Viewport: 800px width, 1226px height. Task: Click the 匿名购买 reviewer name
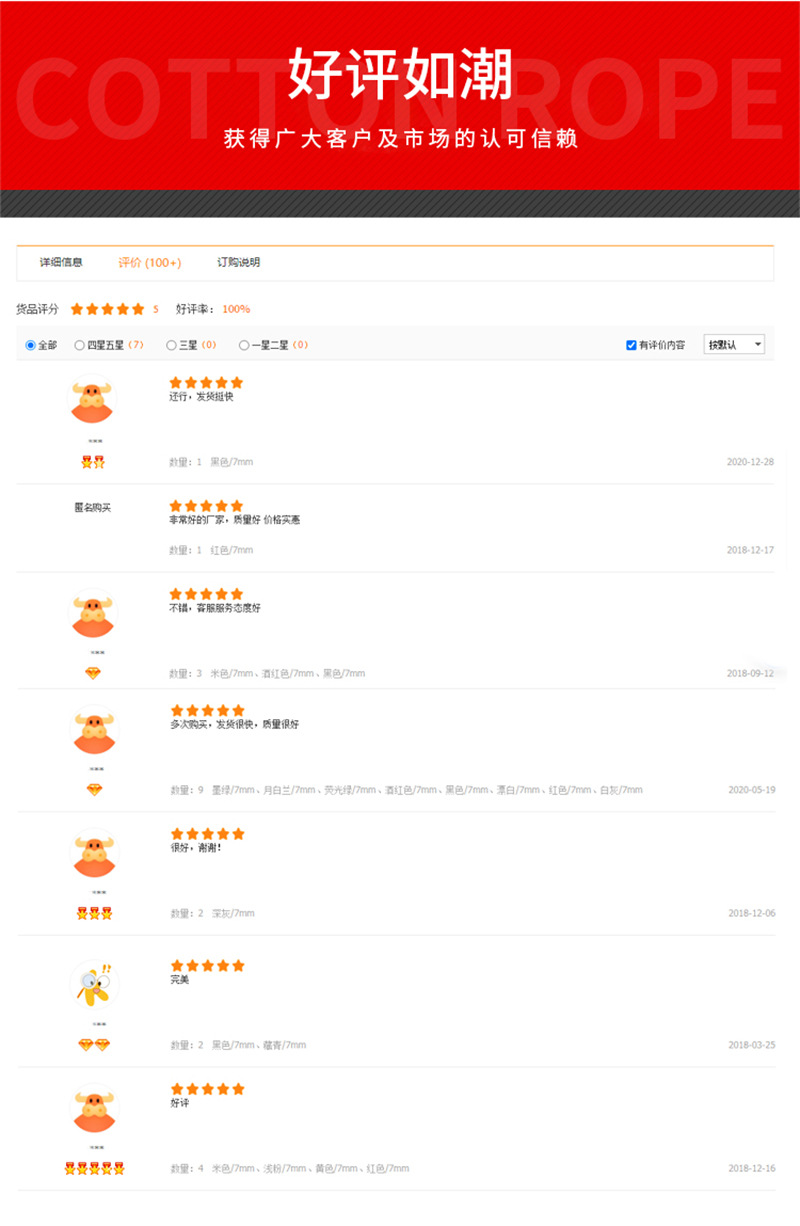click(93, 507)
